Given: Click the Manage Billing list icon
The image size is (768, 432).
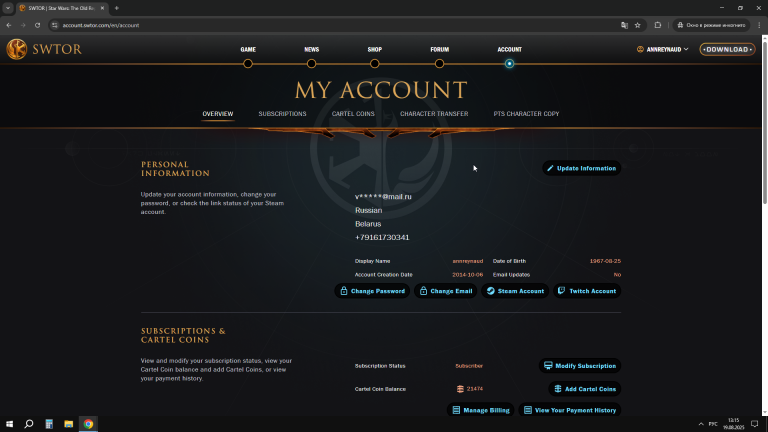Looking at the screenshot, I should click(x=456, y=410).
